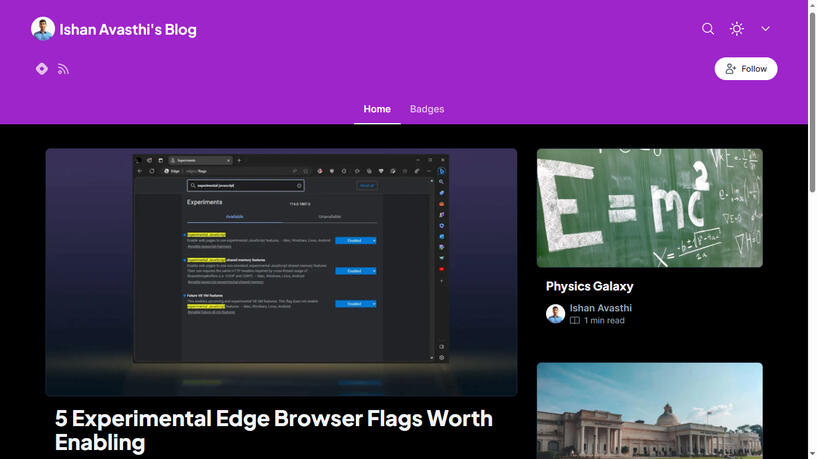Screen dimensions: 817x459
Task: Switch to the Badges tab
Action: coord(427,109)
